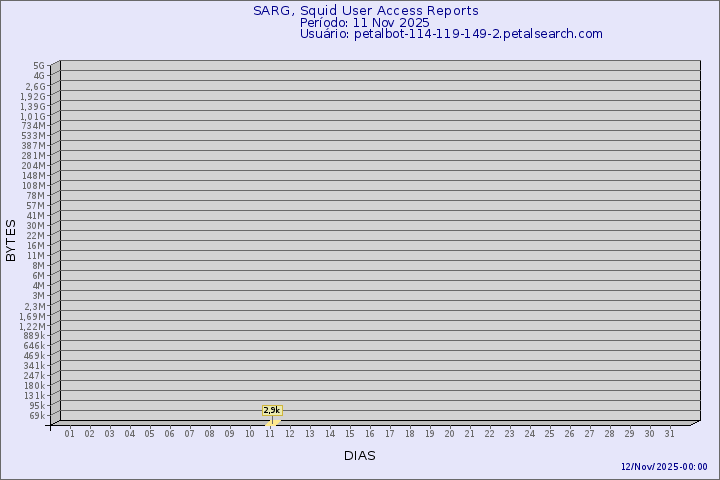Viewport: 720px width, 480px height.
Task: Click the 12/Nov/2025-00:00 timestamp
Action: coord(664,467)
